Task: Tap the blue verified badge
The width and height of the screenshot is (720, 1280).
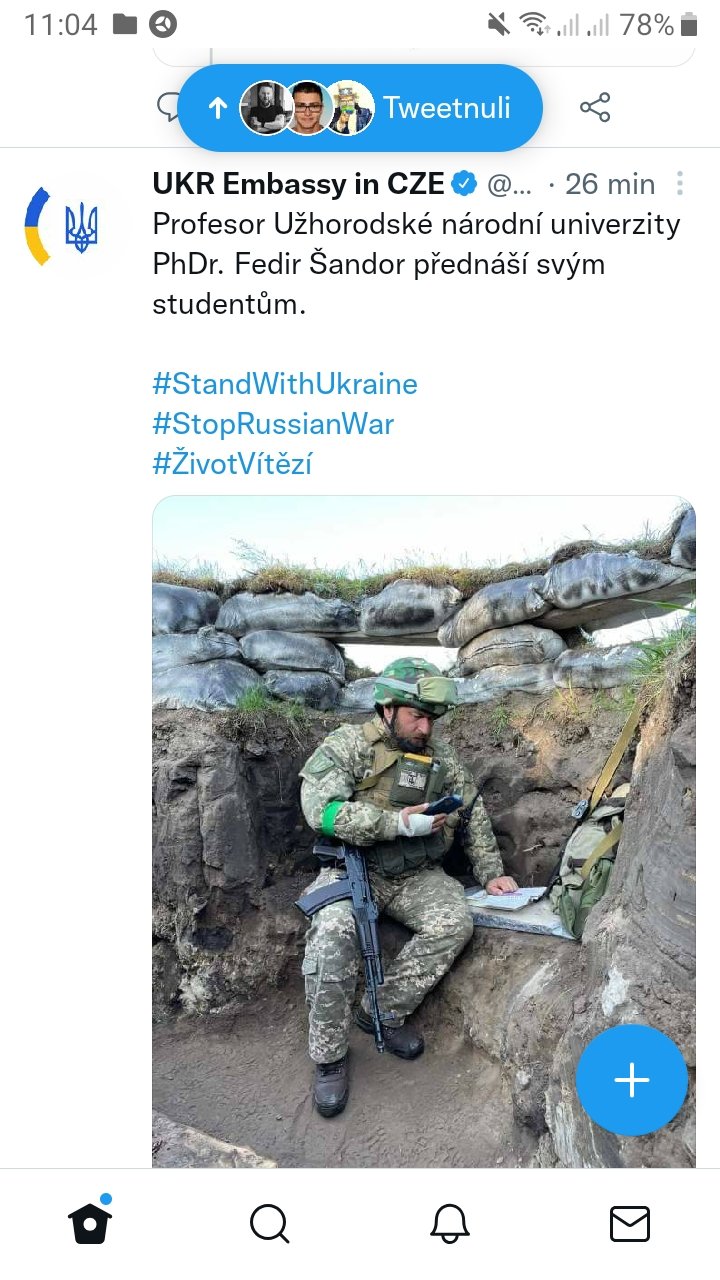Action: pyautogui.click(x=464, y=184)
